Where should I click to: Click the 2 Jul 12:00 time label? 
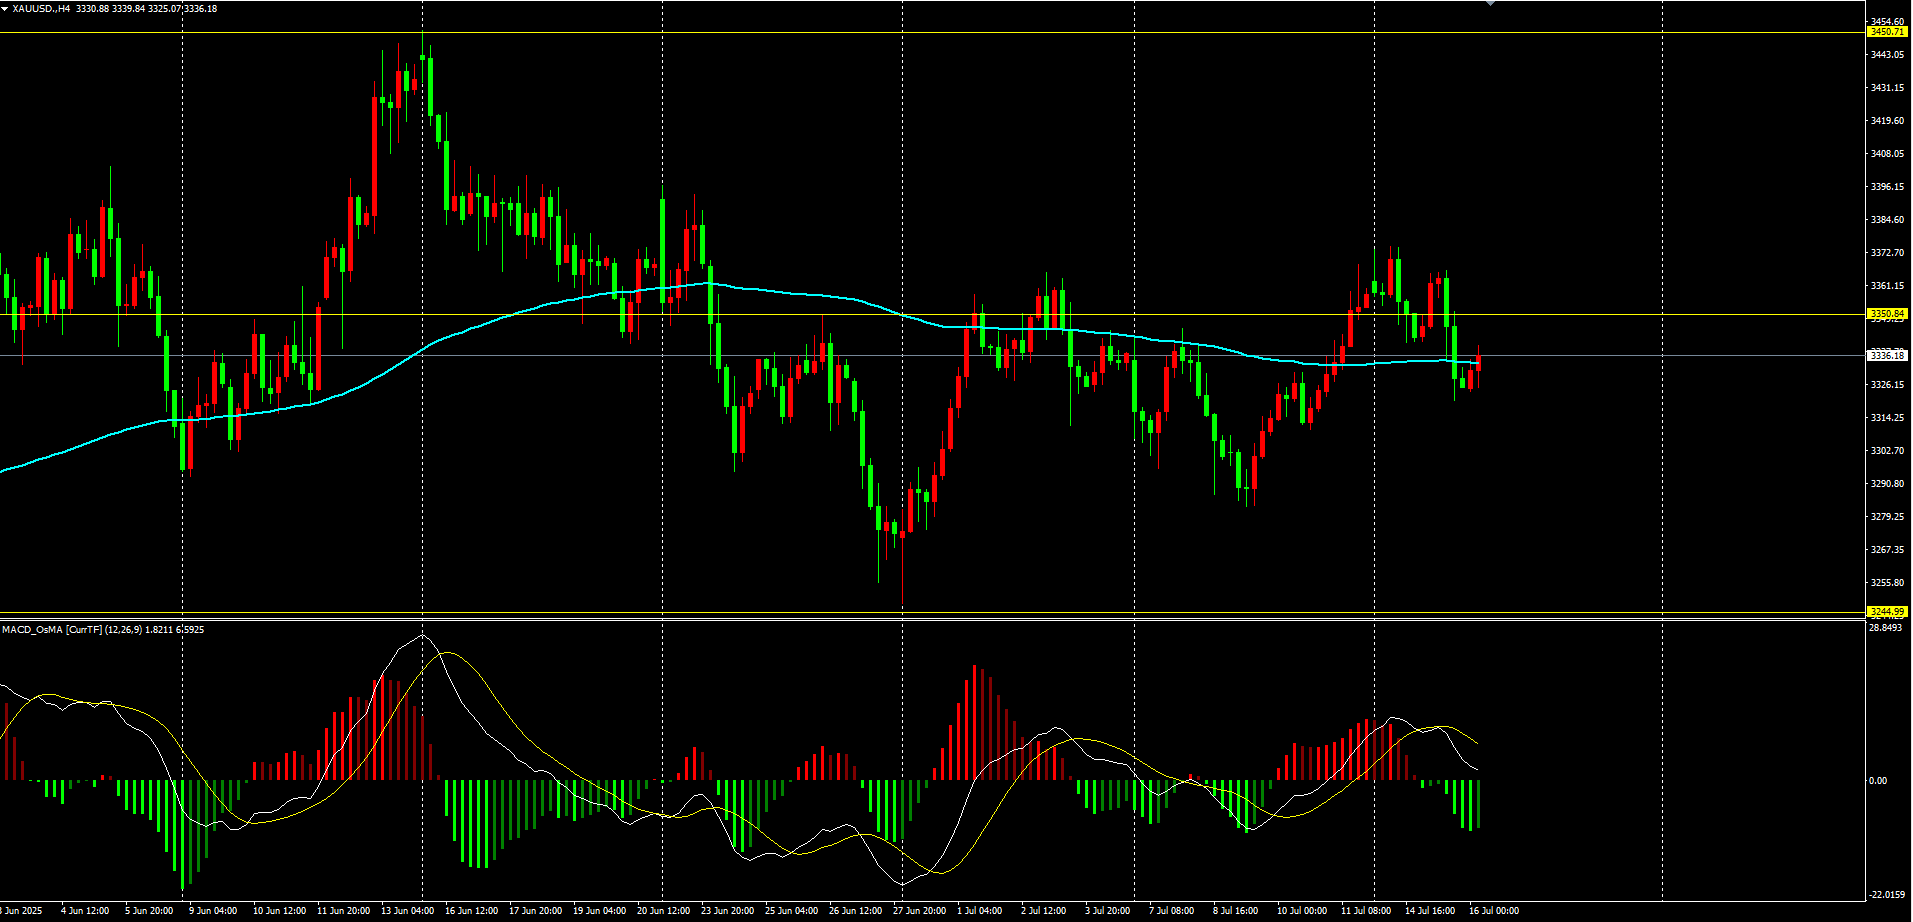pos(1044,911)
